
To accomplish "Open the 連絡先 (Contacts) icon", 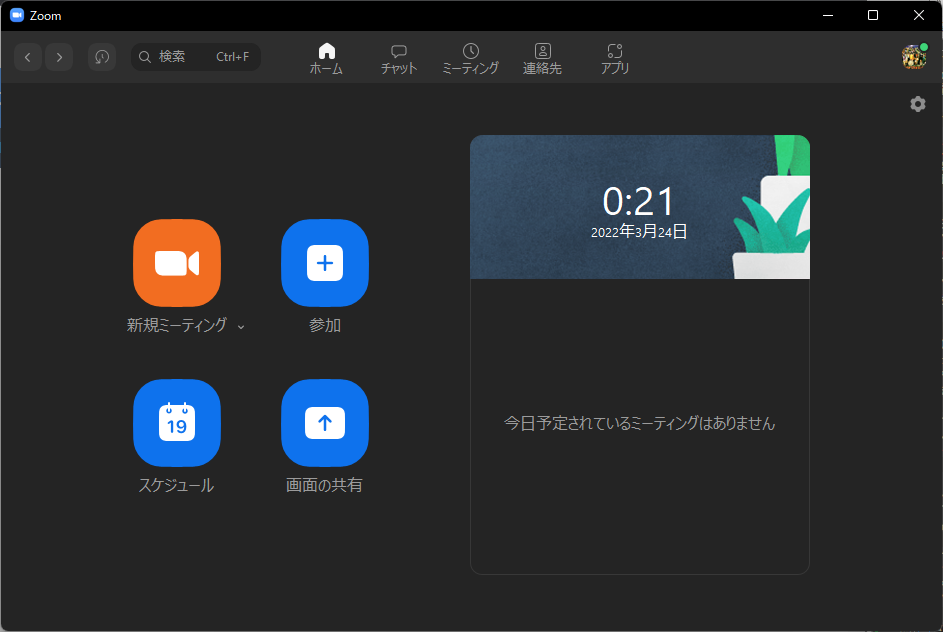I will tap(543, 57).
